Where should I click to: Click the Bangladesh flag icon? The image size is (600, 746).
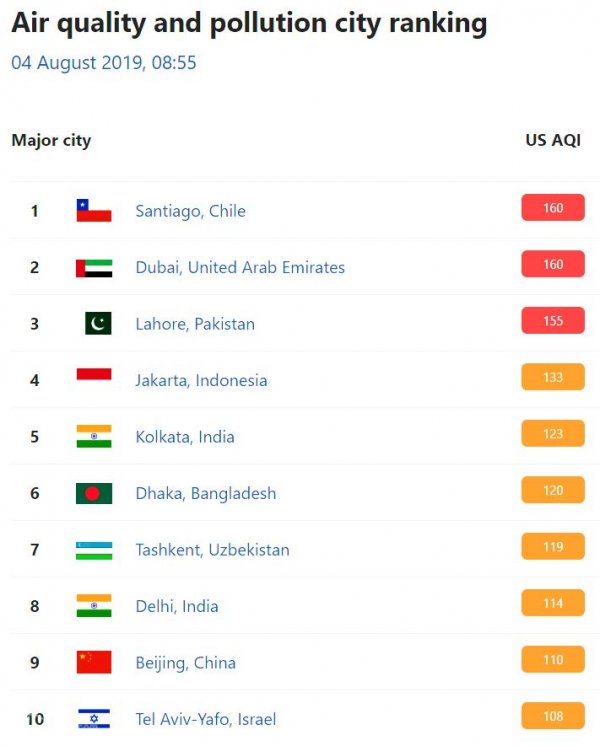[x=94, y=493]
